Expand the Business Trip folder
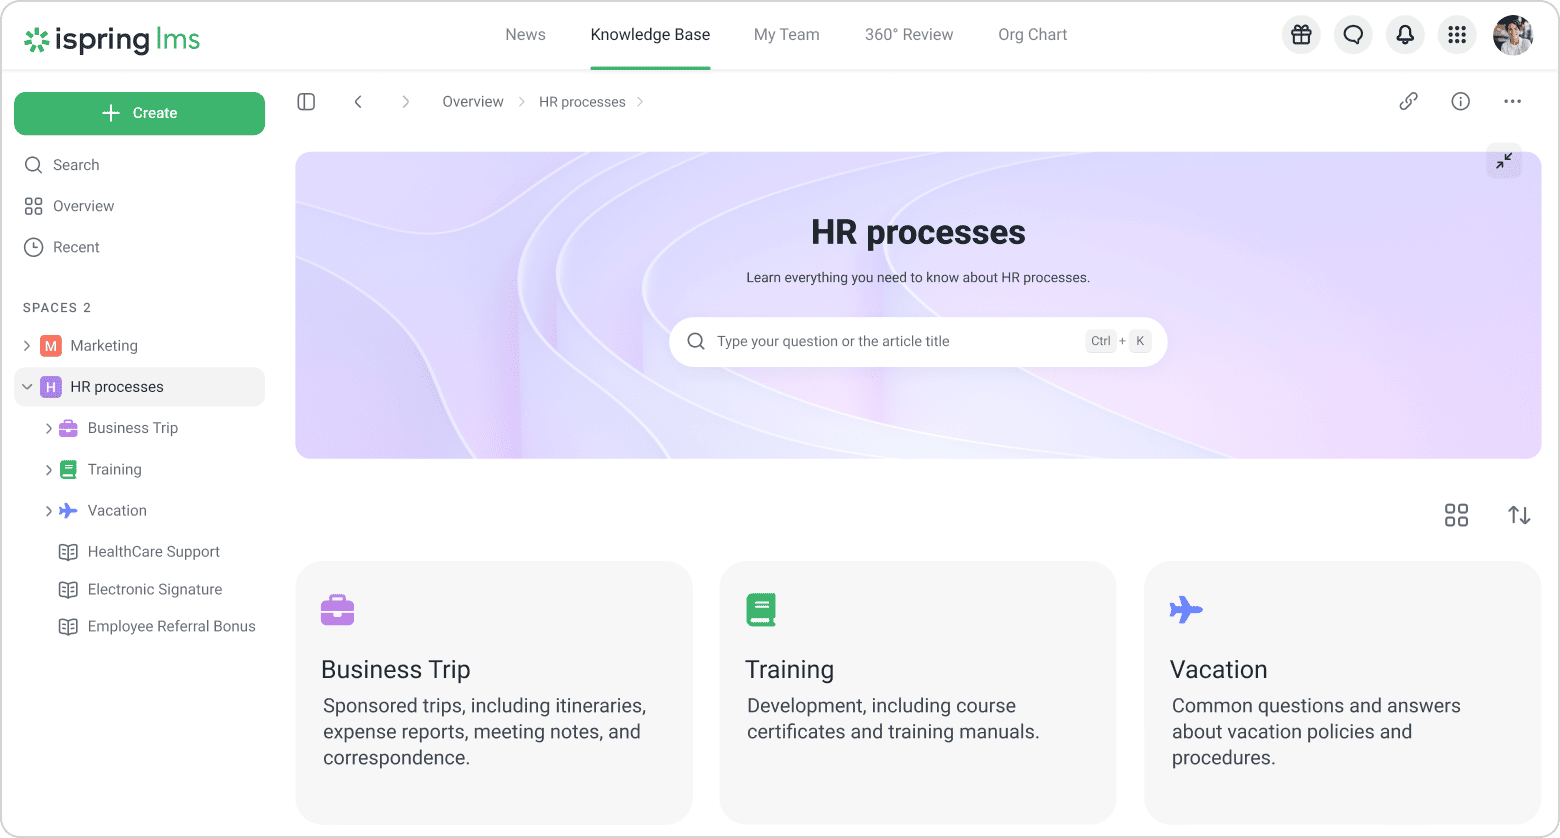The height and width of the screenshot is (838, 1560). coord(48,428)
